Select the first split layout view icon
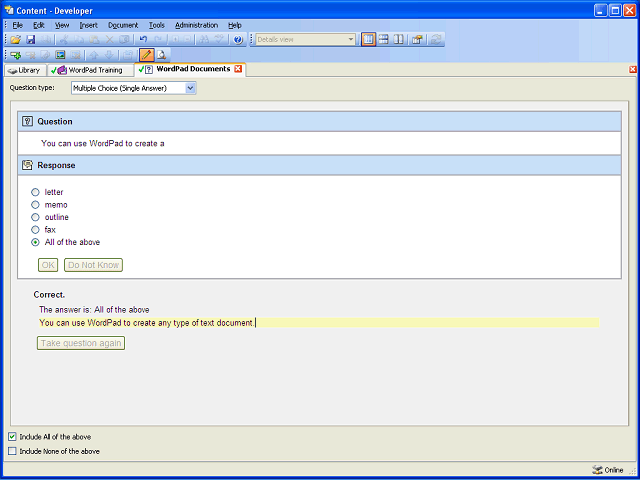The height and width of the screenshot is (480, 640). 368,40
